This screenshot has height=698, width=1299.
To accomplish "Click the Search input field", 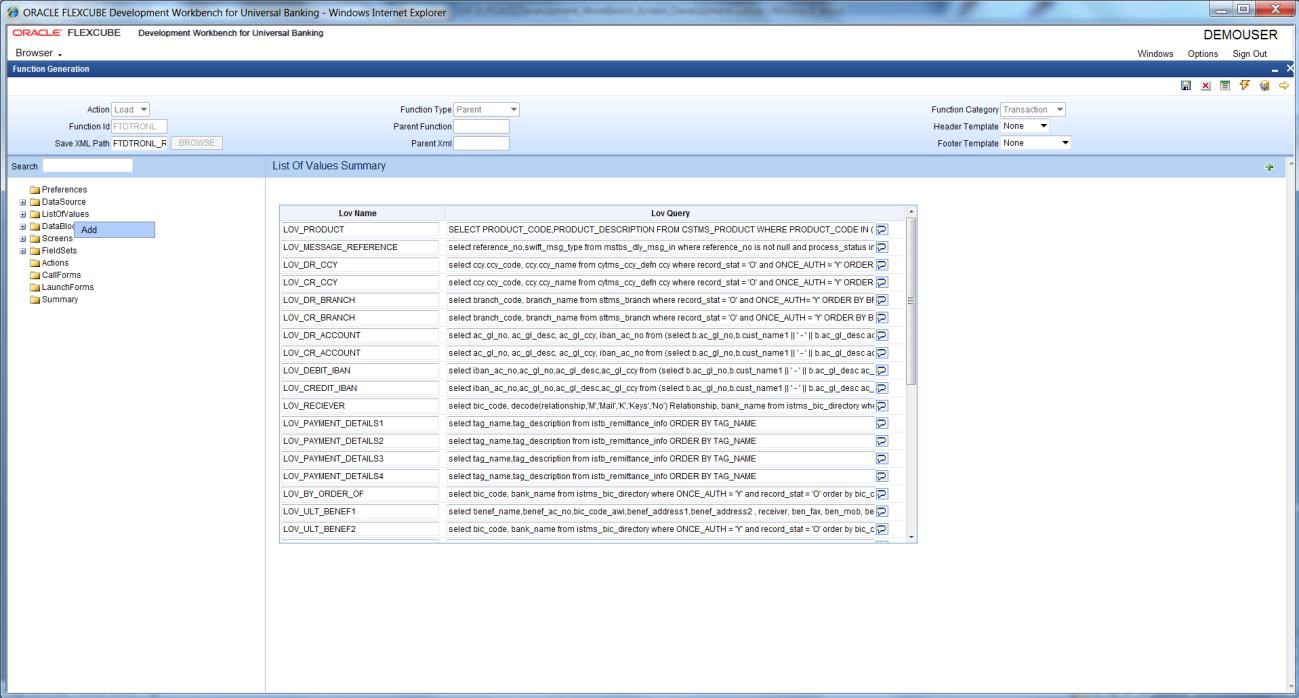I will coord(87,166).
